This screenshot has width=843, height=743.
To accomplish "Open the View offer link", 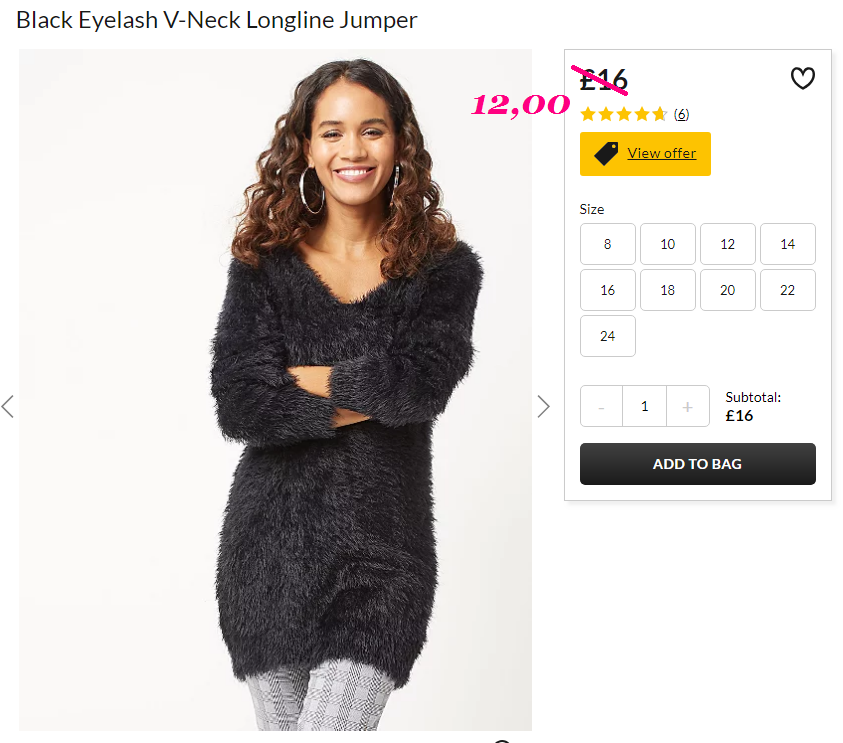I will [x=662, y=153].
